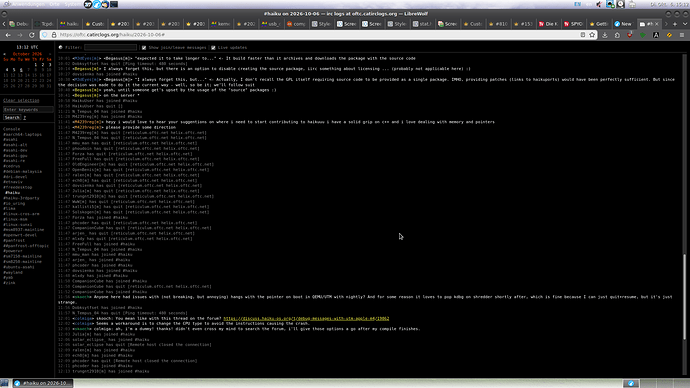Disable the Live updates checkbox
Viewport: 690px width, 388px height.
[213, 48]
